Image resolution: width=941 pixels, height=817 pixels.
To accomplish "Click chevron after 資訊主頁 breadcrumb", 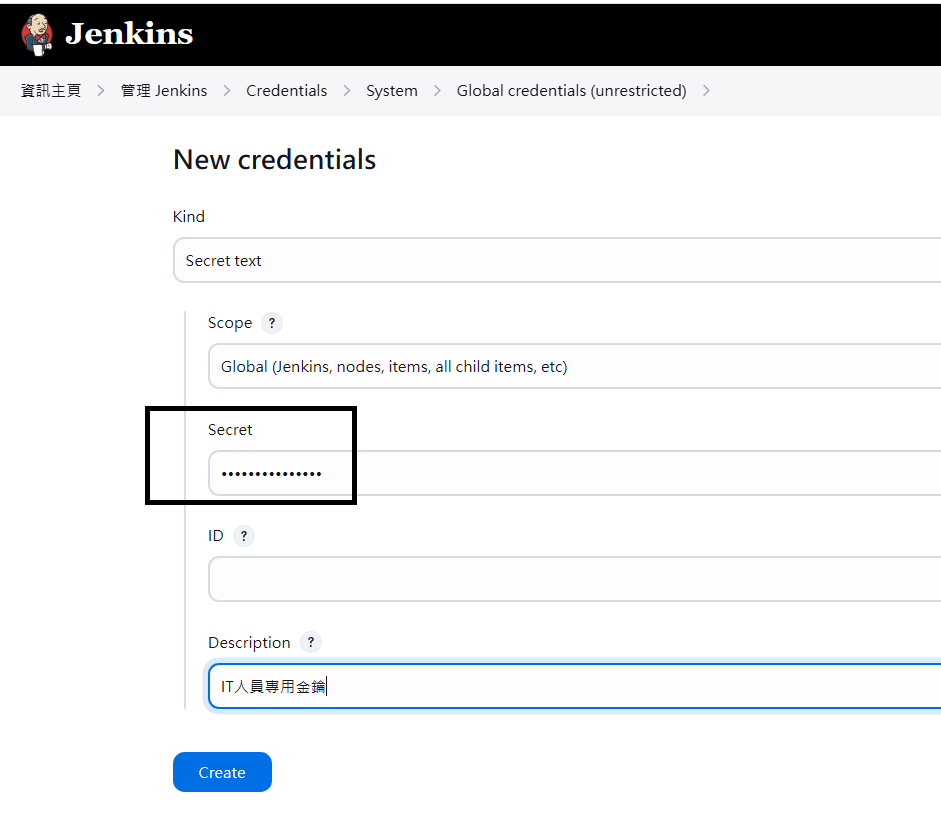I will tap(101, 91).
